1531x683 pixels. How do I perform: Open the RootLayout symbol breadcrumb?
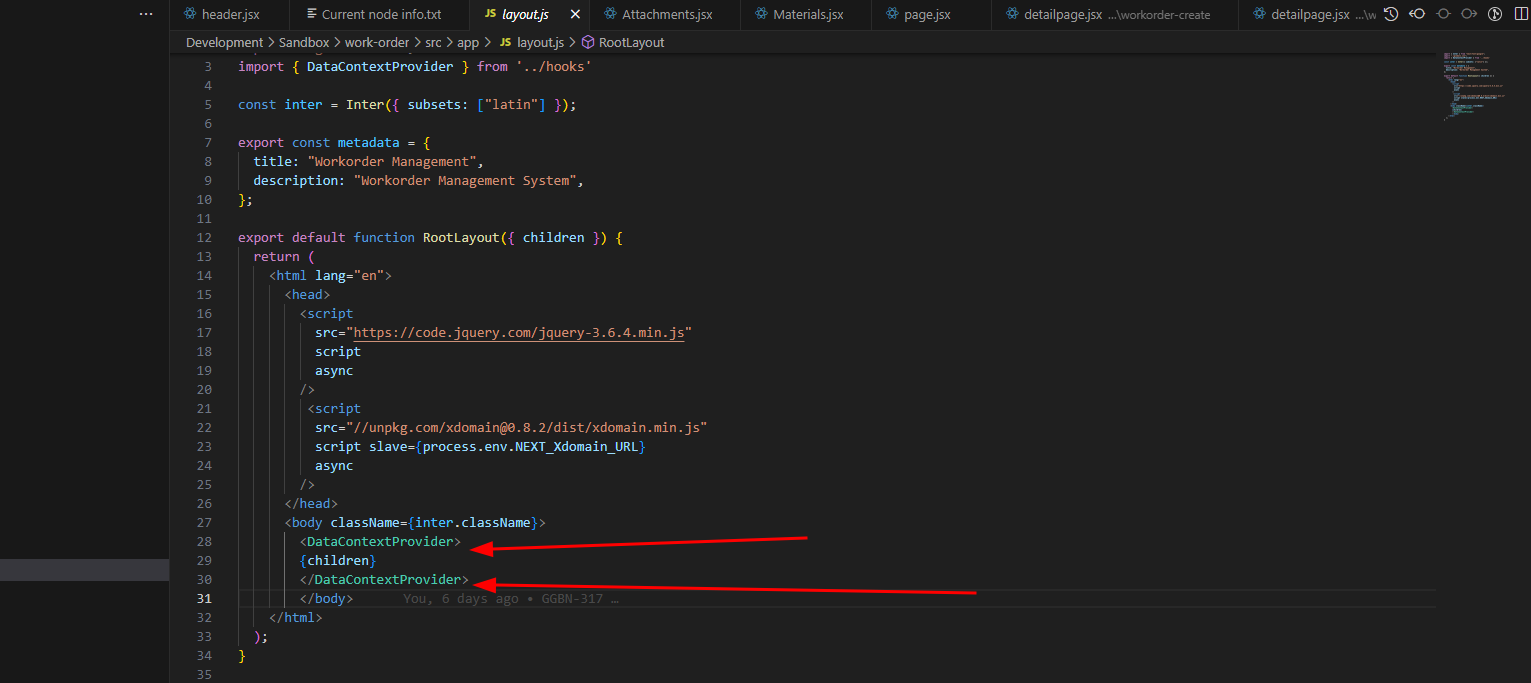click(x=631, y=43)
